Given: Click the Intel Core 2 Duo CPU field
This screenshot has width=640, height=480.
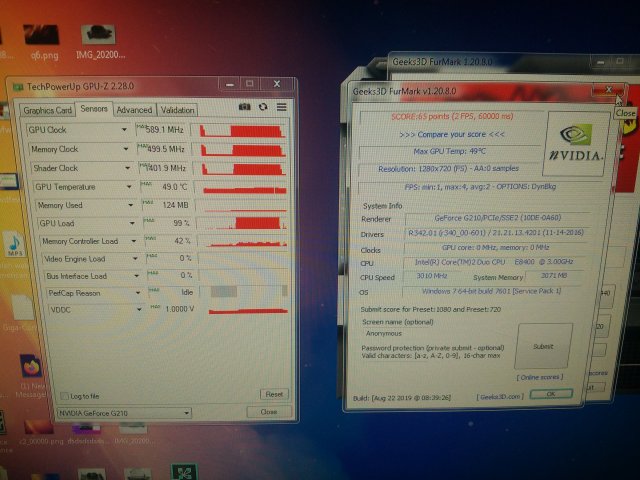Looking at the screenshot, I should click(x=493, y=262).
